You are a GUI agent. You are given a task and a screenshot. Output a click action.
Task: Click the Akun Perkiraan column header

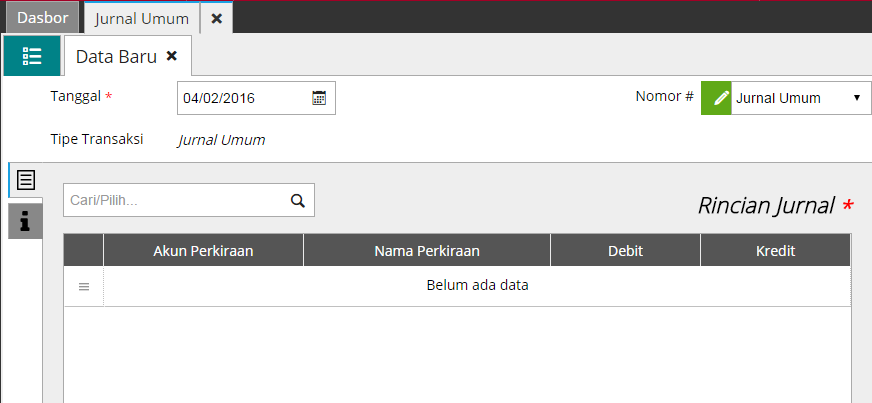[203, 250]
